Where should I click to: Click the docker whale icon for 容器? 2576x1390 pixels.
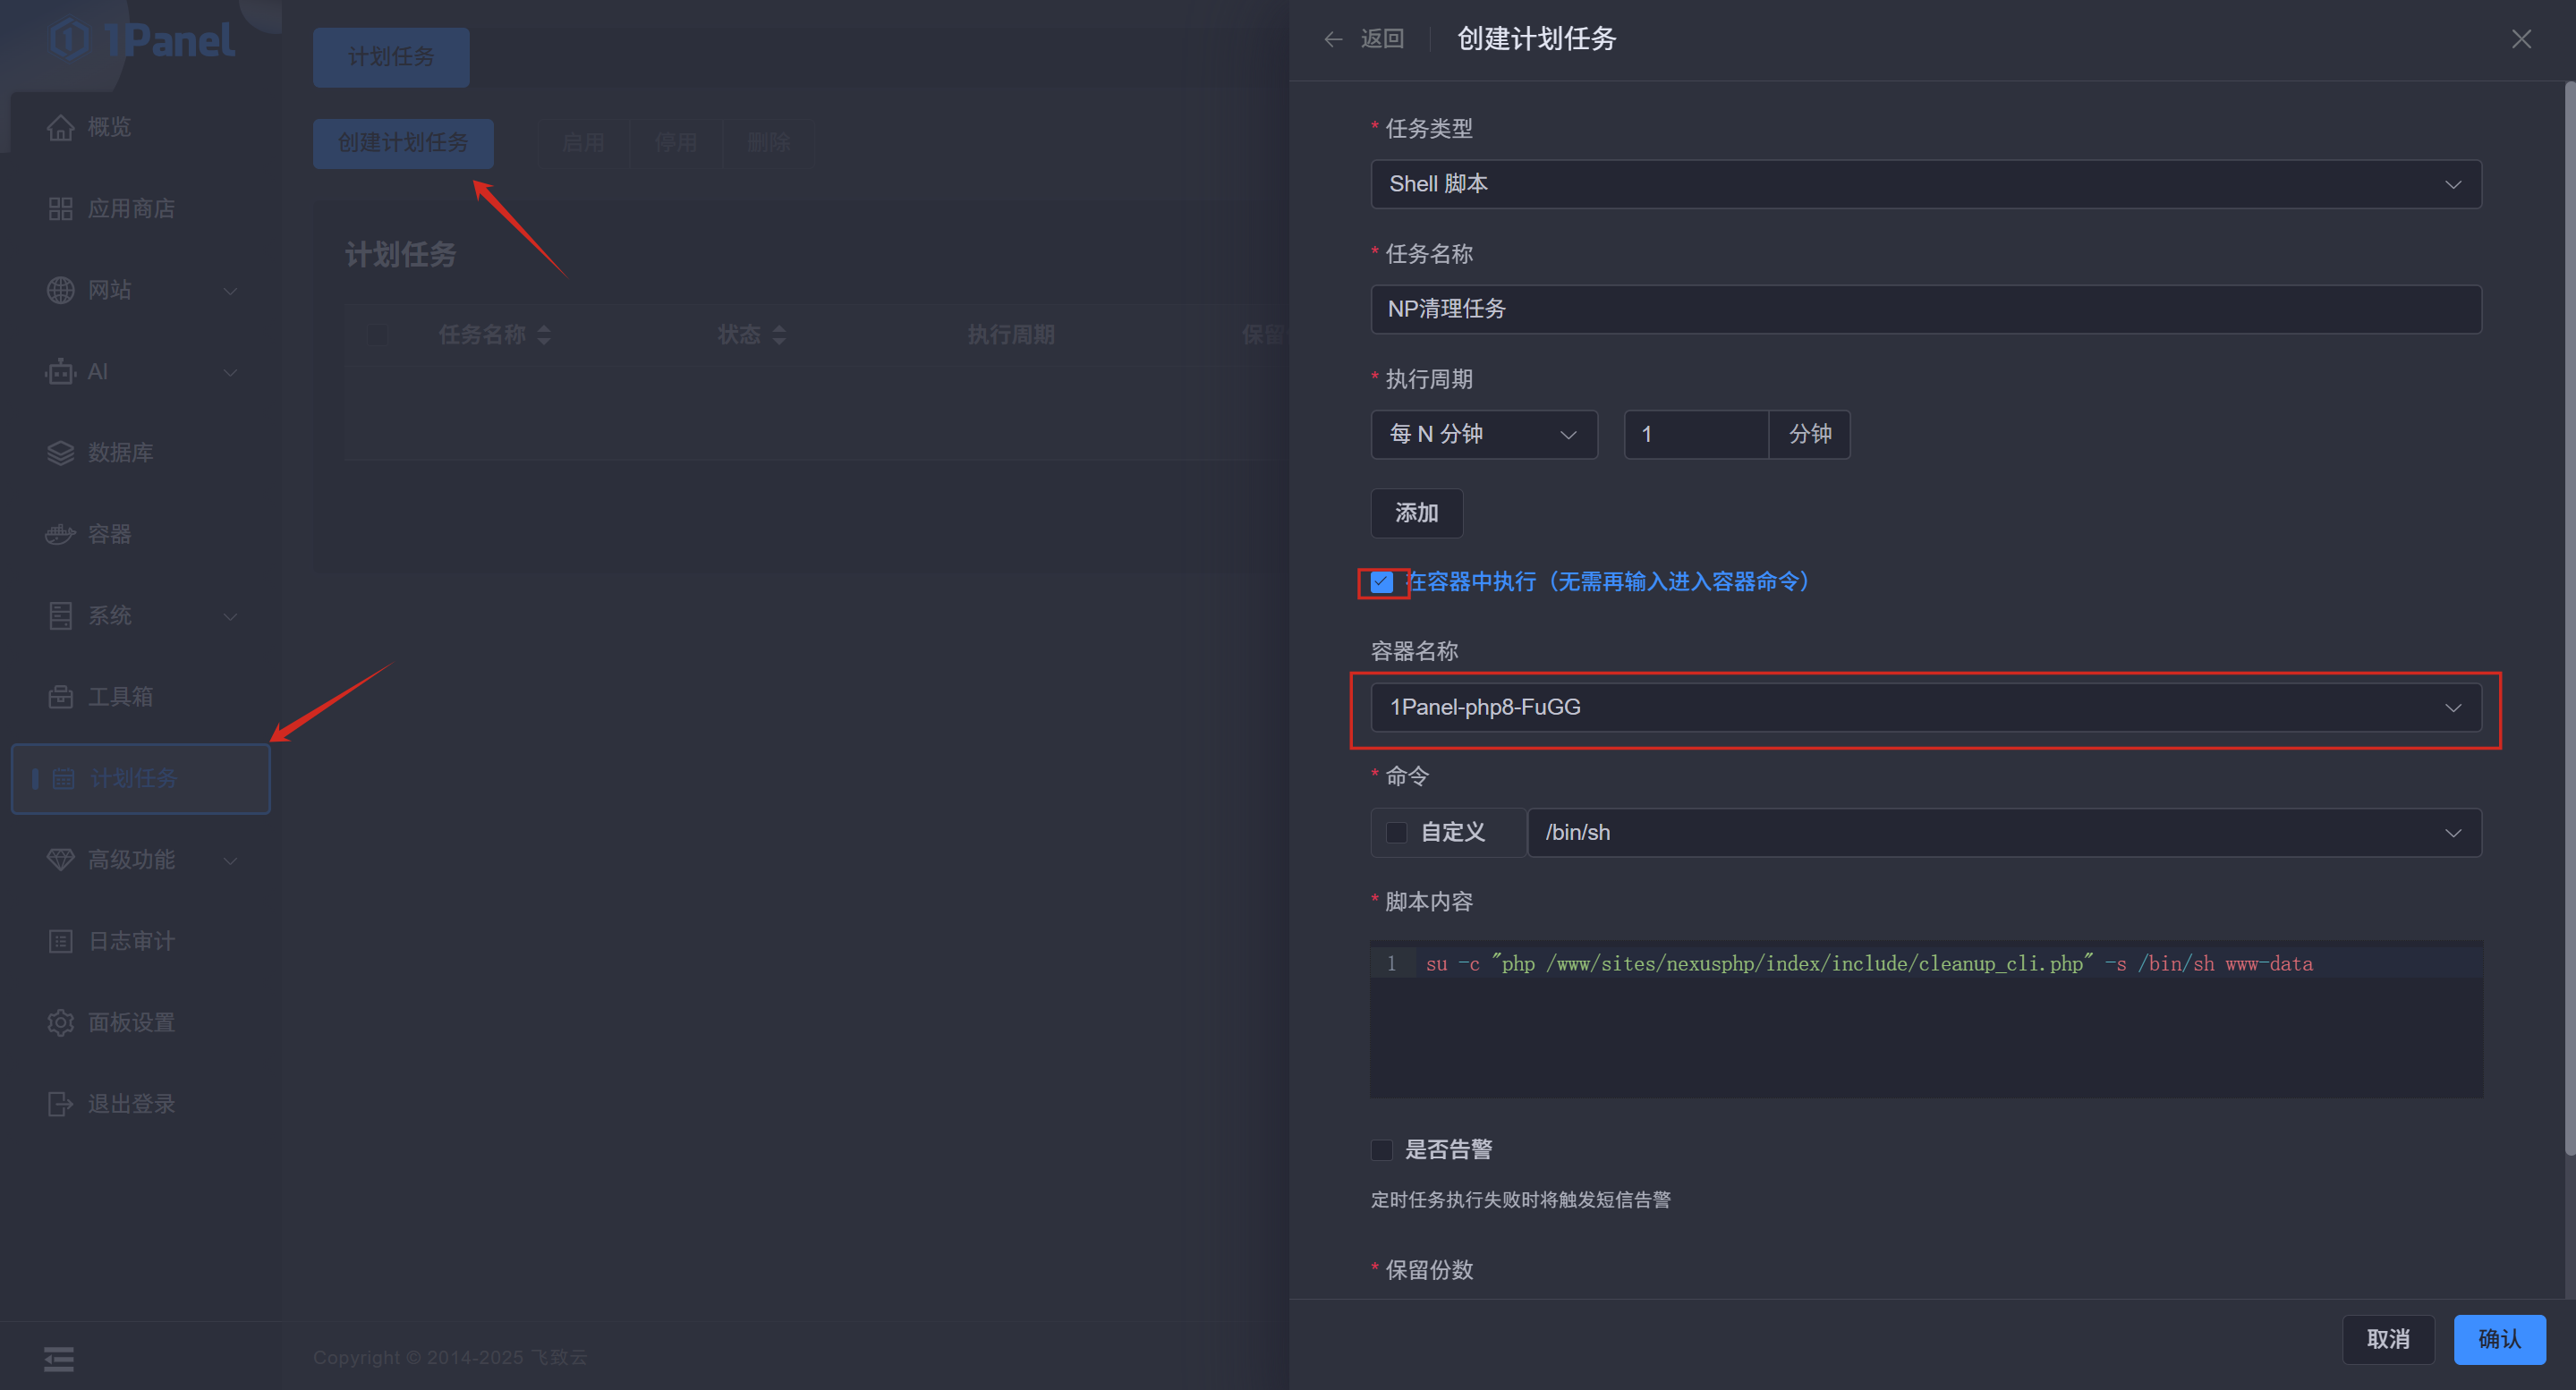pos(60,534)
